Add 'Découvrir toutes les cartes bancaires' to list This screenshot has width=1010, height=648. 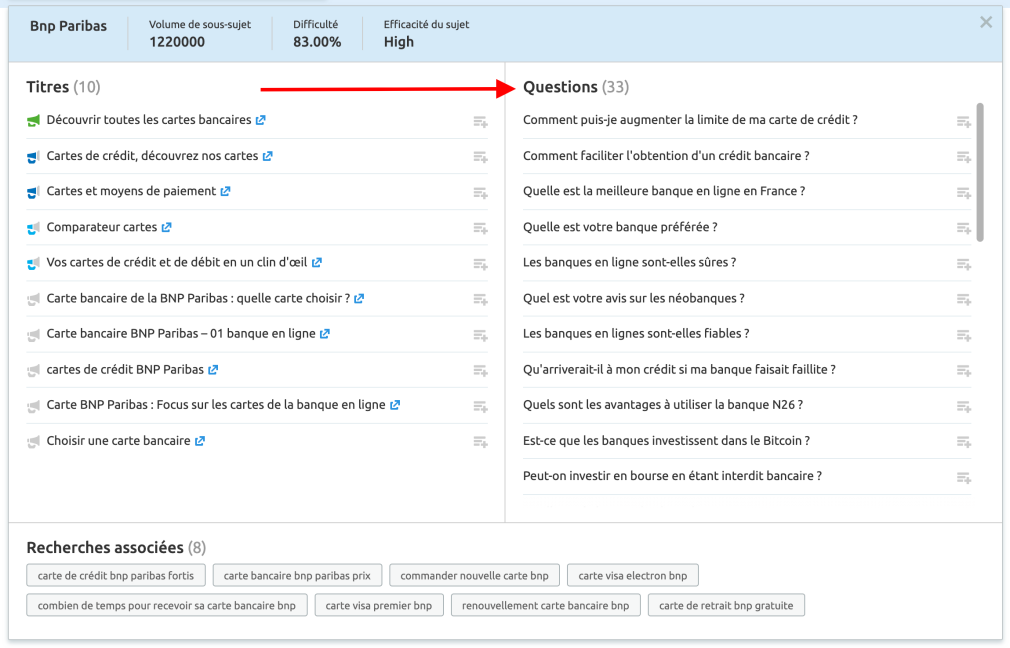coord(481,122)
